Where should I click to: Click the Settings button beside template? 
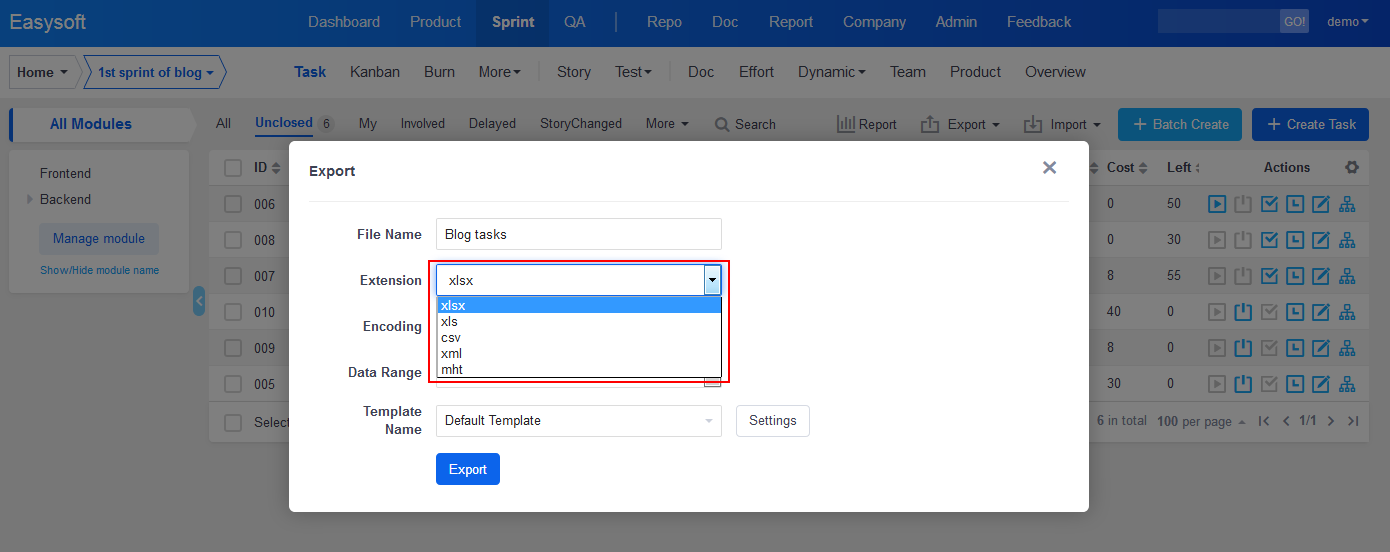(x=772, y=421)
